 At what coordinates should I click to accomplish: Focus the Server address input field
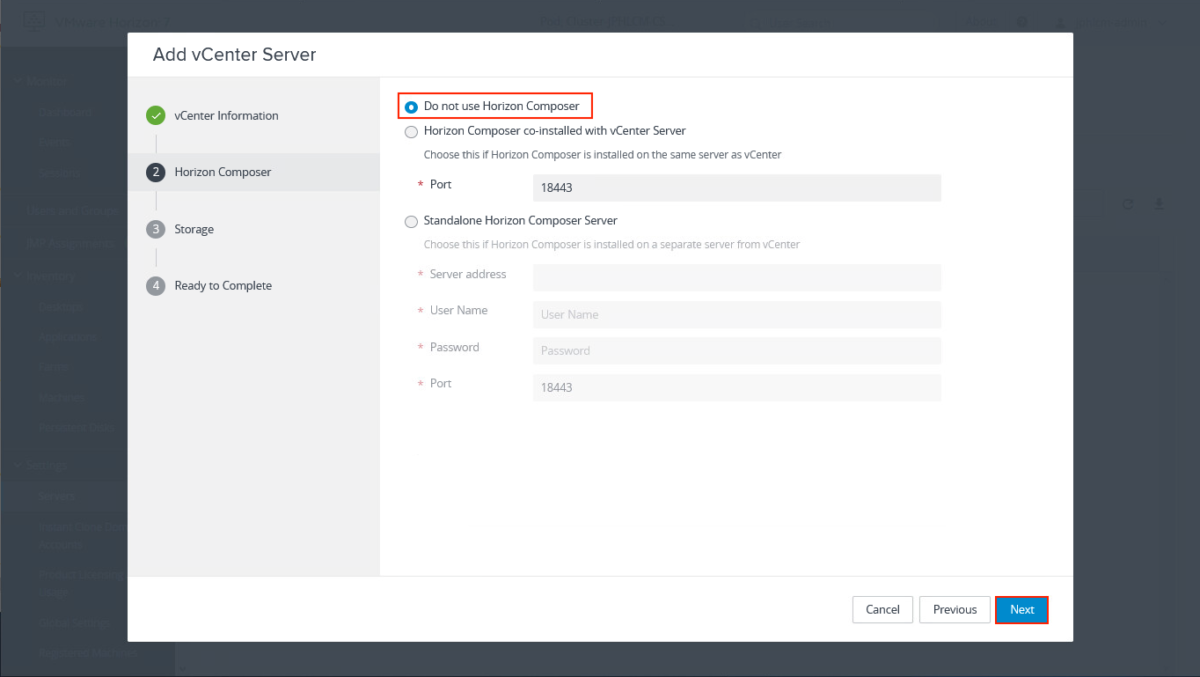click(x=737, y=277)
